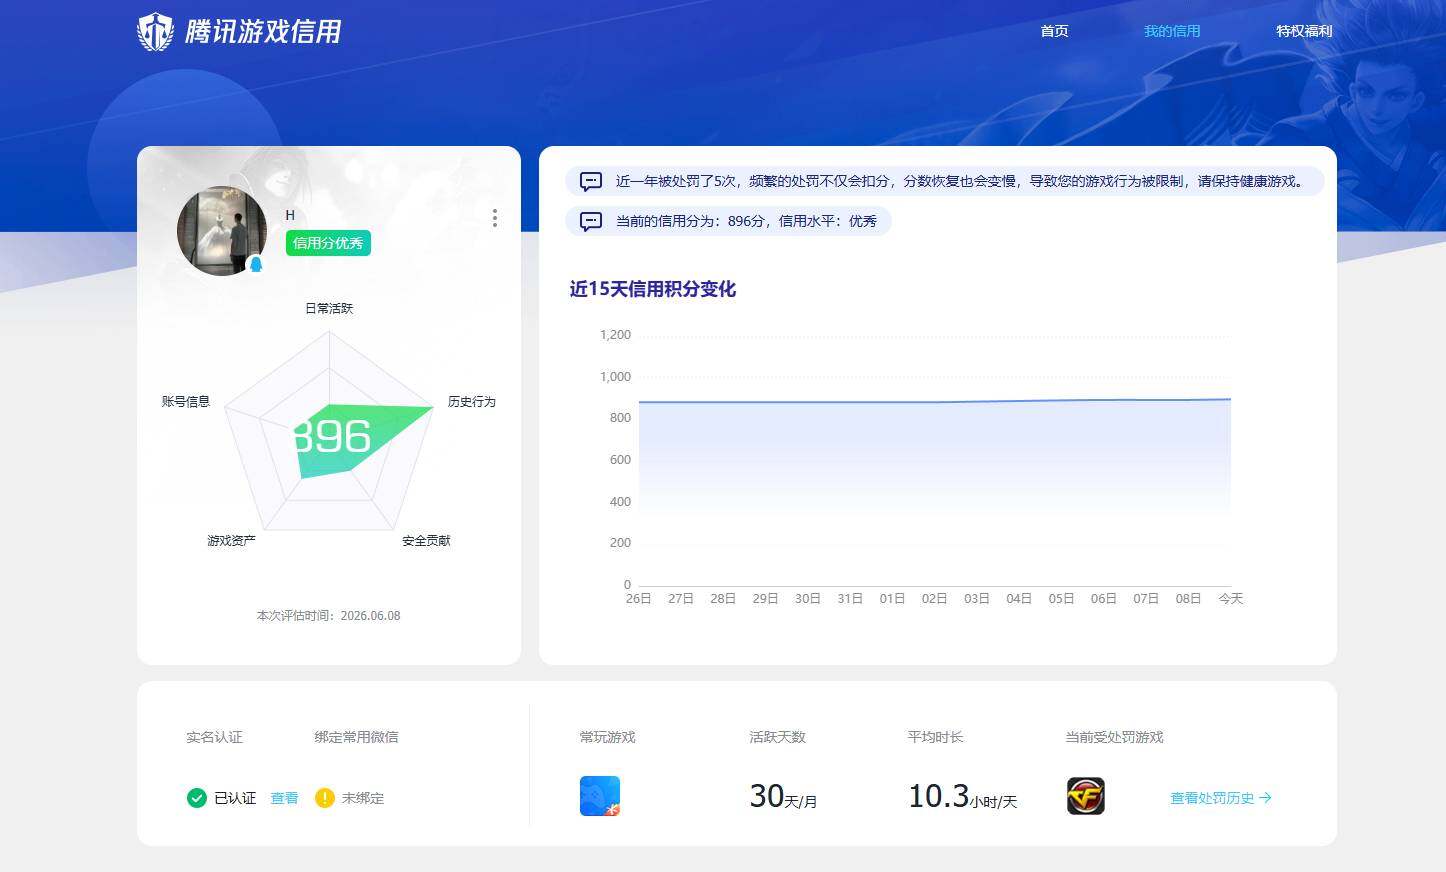Screen dimensions: 1446x872
Task: Select the 我的信用 navigation tab
Action: [x=1172, y=31]
